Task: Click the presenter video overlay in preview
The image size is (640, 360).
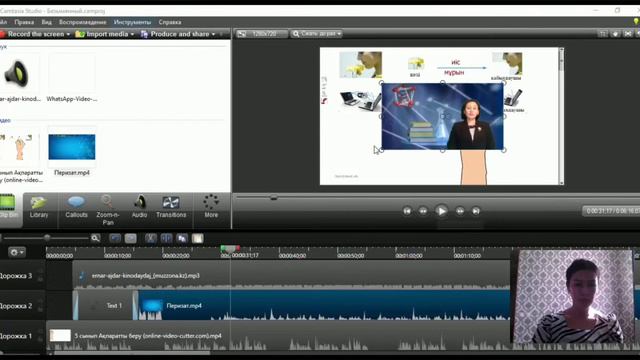Action: click(x=442, y=116)
